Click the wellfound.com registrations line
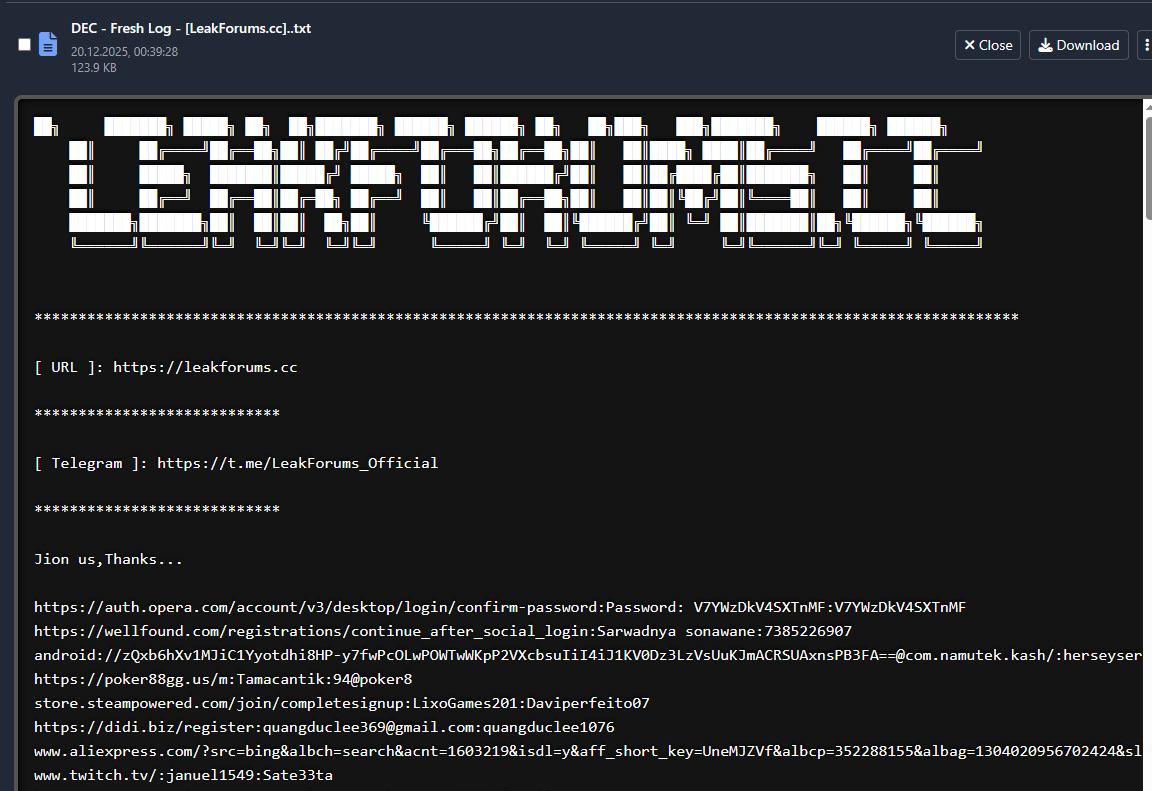The width and height of the screenshot is (1152, 791). tap(443, 631)
